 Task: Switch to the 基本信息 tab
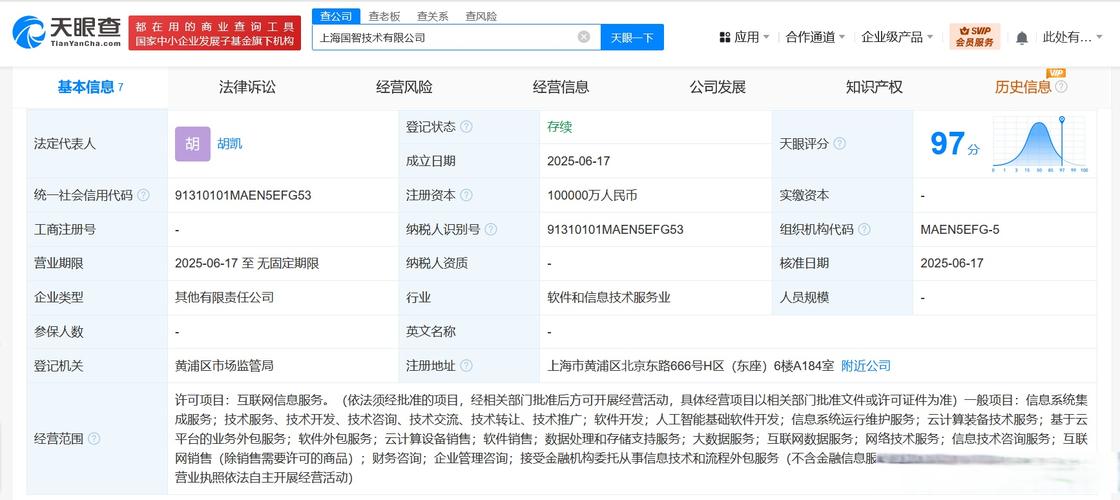click(91, 87)
